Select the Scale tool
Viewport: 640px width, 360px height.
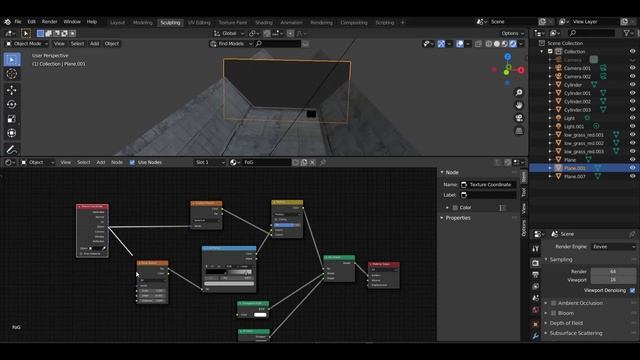pos(12,119)
